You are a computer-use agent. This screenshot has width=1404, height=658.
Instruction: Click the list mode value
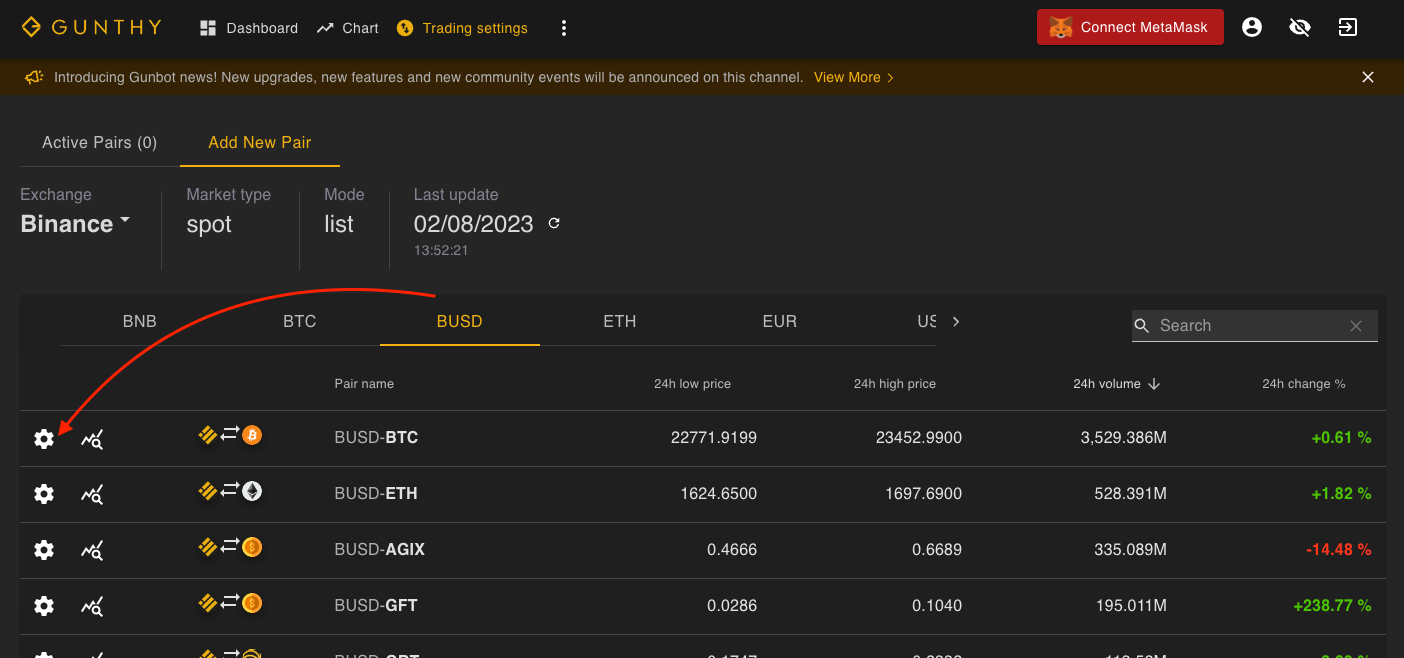pyautogui.click(x=339, y=224)
